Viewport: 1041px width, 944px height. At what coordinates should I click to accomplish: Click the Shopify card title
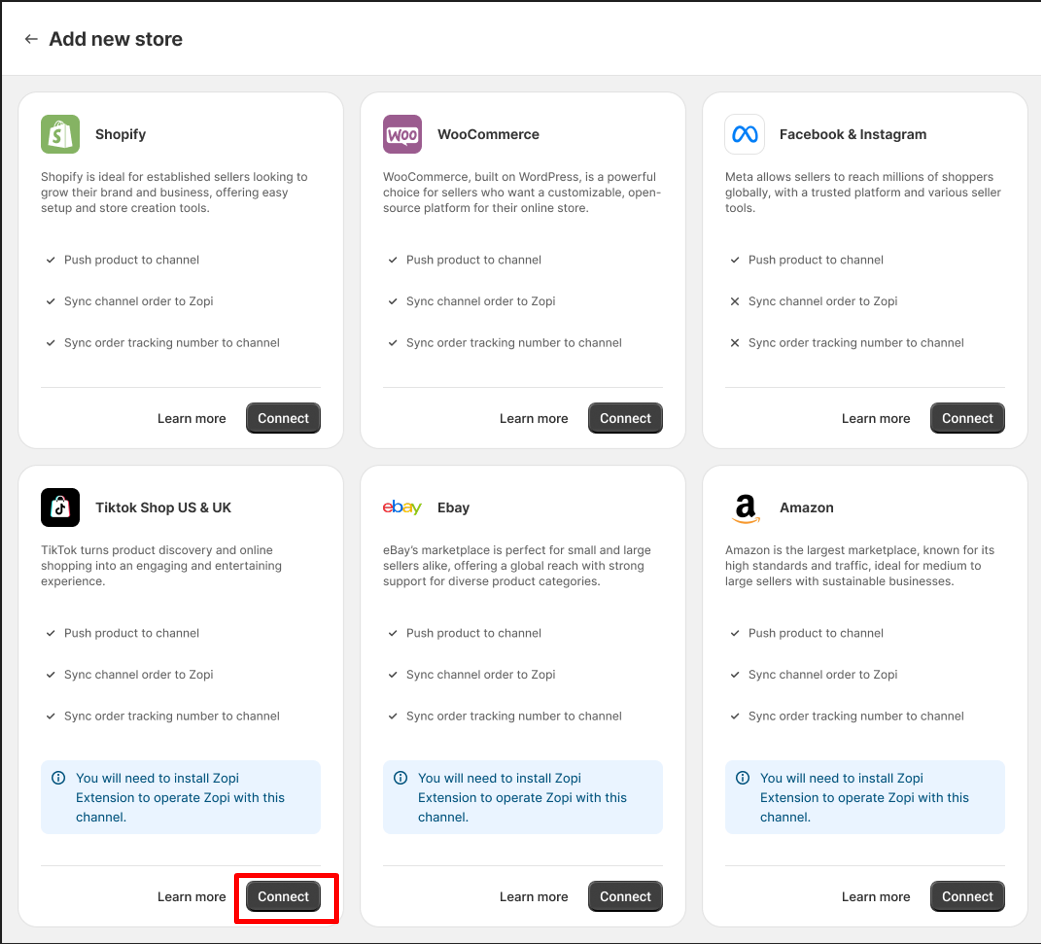point(120,134)
